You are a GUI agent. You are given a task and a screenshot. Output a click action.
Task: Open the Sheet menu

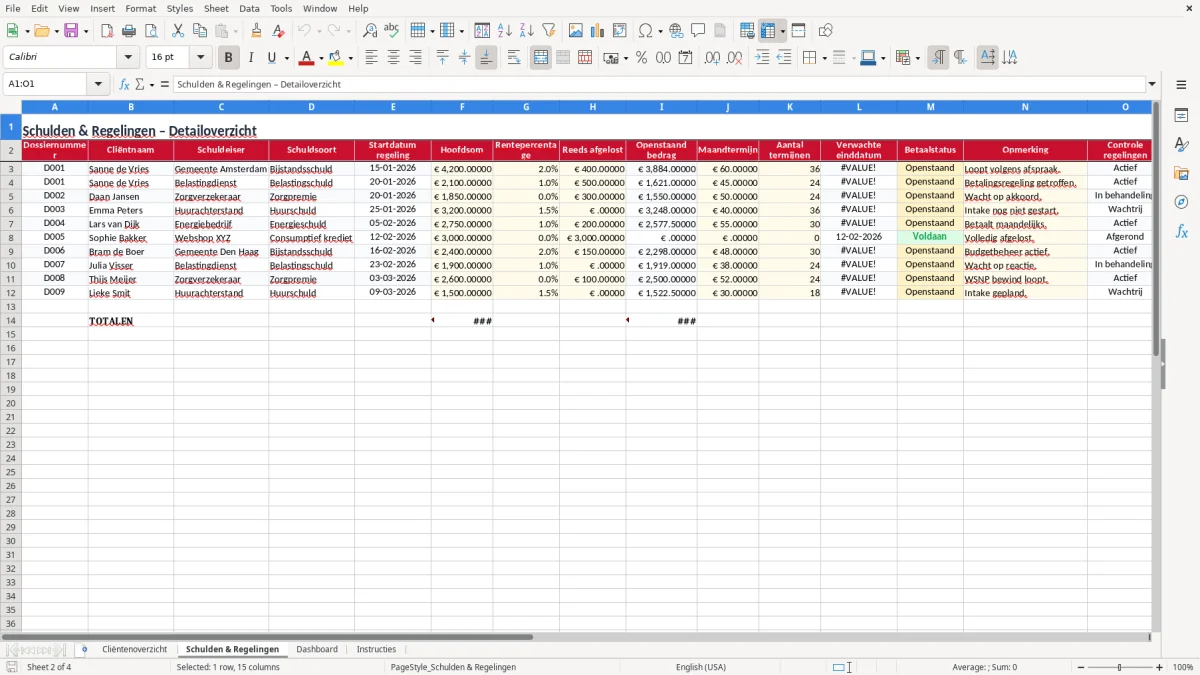(x=216, y=8)
